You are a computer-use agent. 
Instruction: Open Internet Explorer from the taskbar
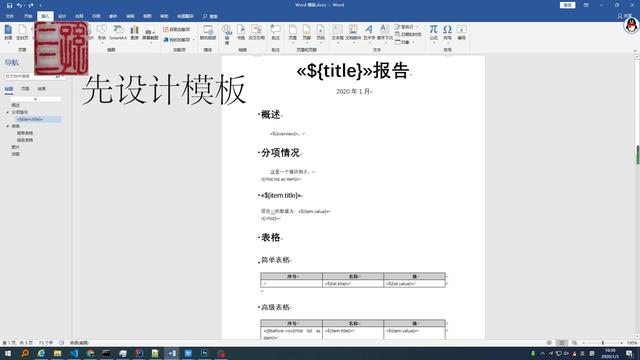[x=41, y=353]
